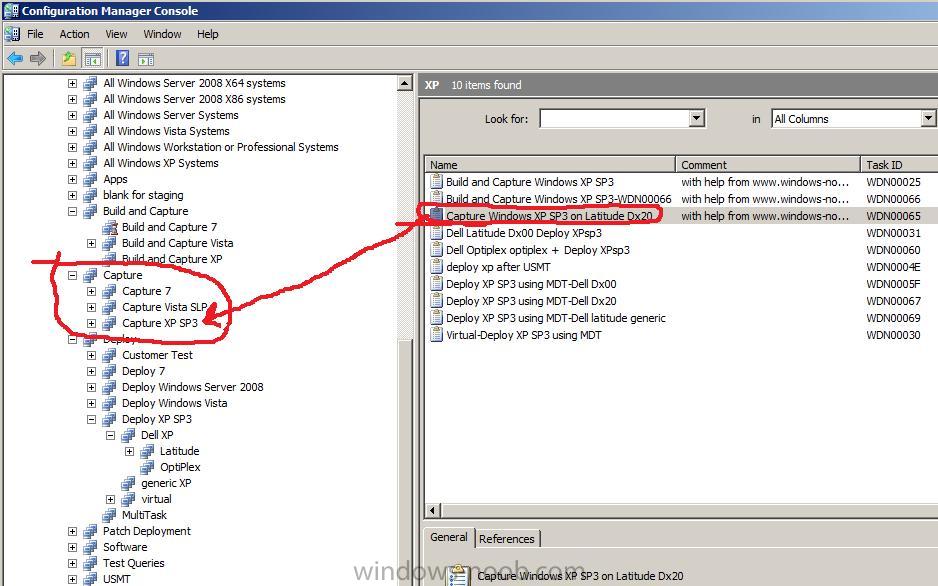Expand the All Windows XP Systems node
The height and width of the screenshot is (586, 938).
[72, 163]
